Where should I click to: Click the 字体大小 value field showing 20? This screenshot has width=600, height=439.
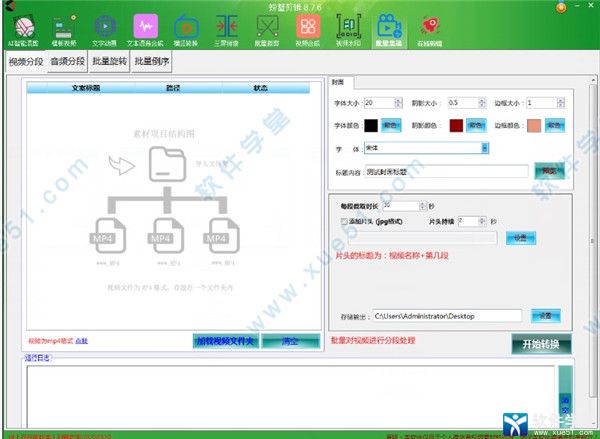[379, 103]
